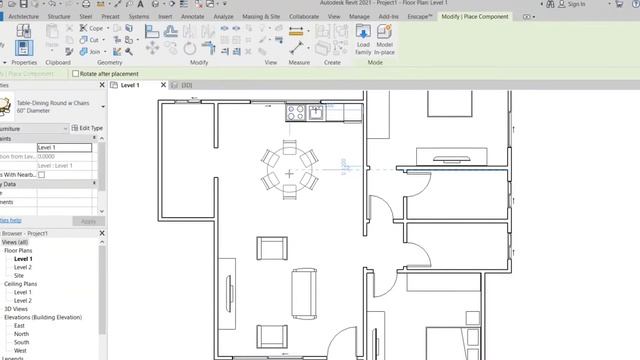Click the Edit Type button
Screen dimensions: 640x360
tap(87, 128)
